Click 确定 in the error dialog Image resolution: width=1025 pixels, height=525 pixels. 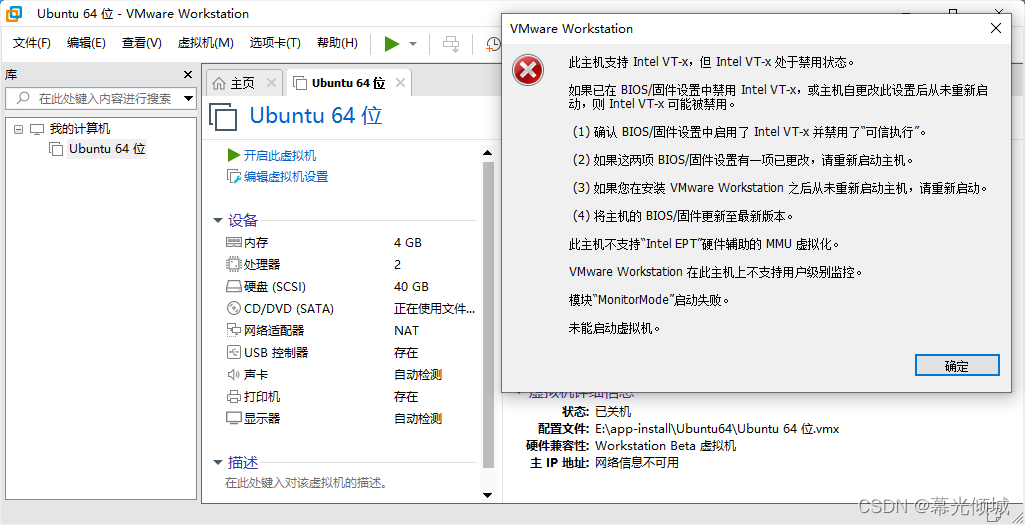pos(957,366)
